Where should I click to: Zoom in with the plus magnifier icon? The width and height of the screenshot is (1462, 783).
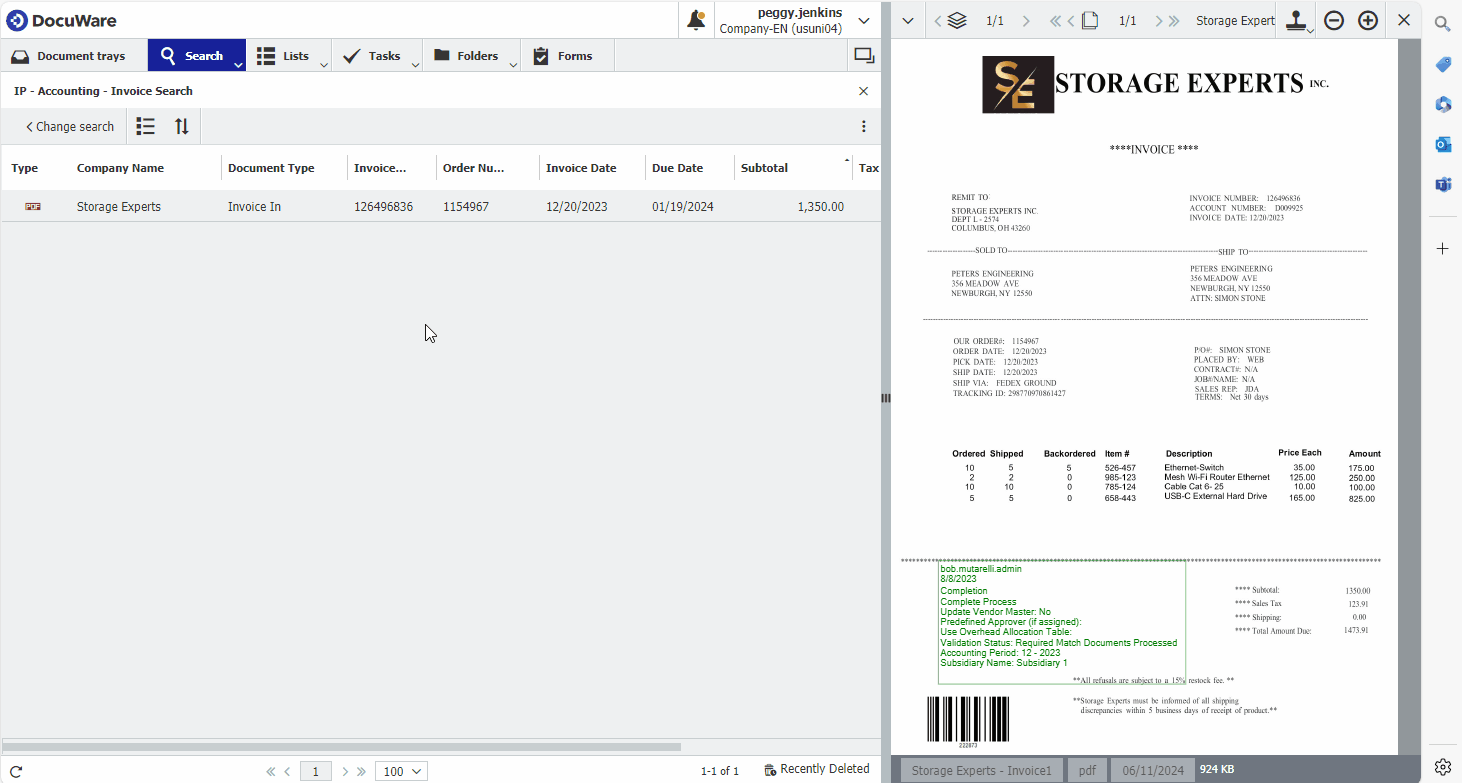coord(1368,20)
